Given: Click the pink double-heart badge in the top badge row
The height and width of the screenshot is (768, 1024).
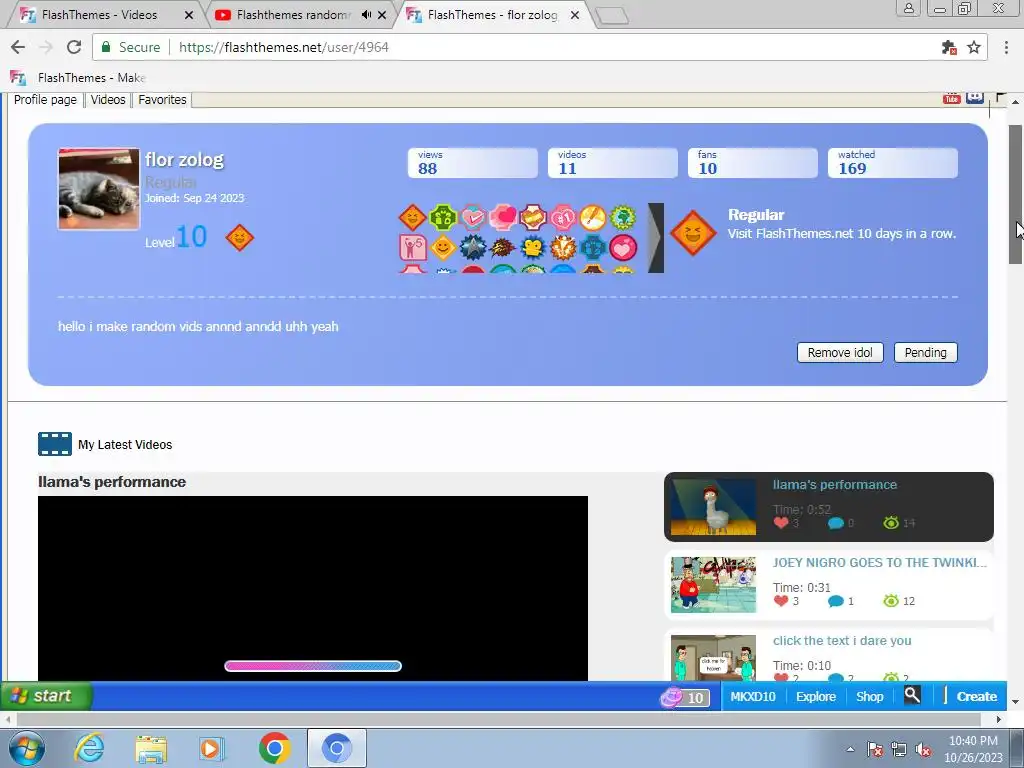Looking at the screenshot, I should (503, 217).
